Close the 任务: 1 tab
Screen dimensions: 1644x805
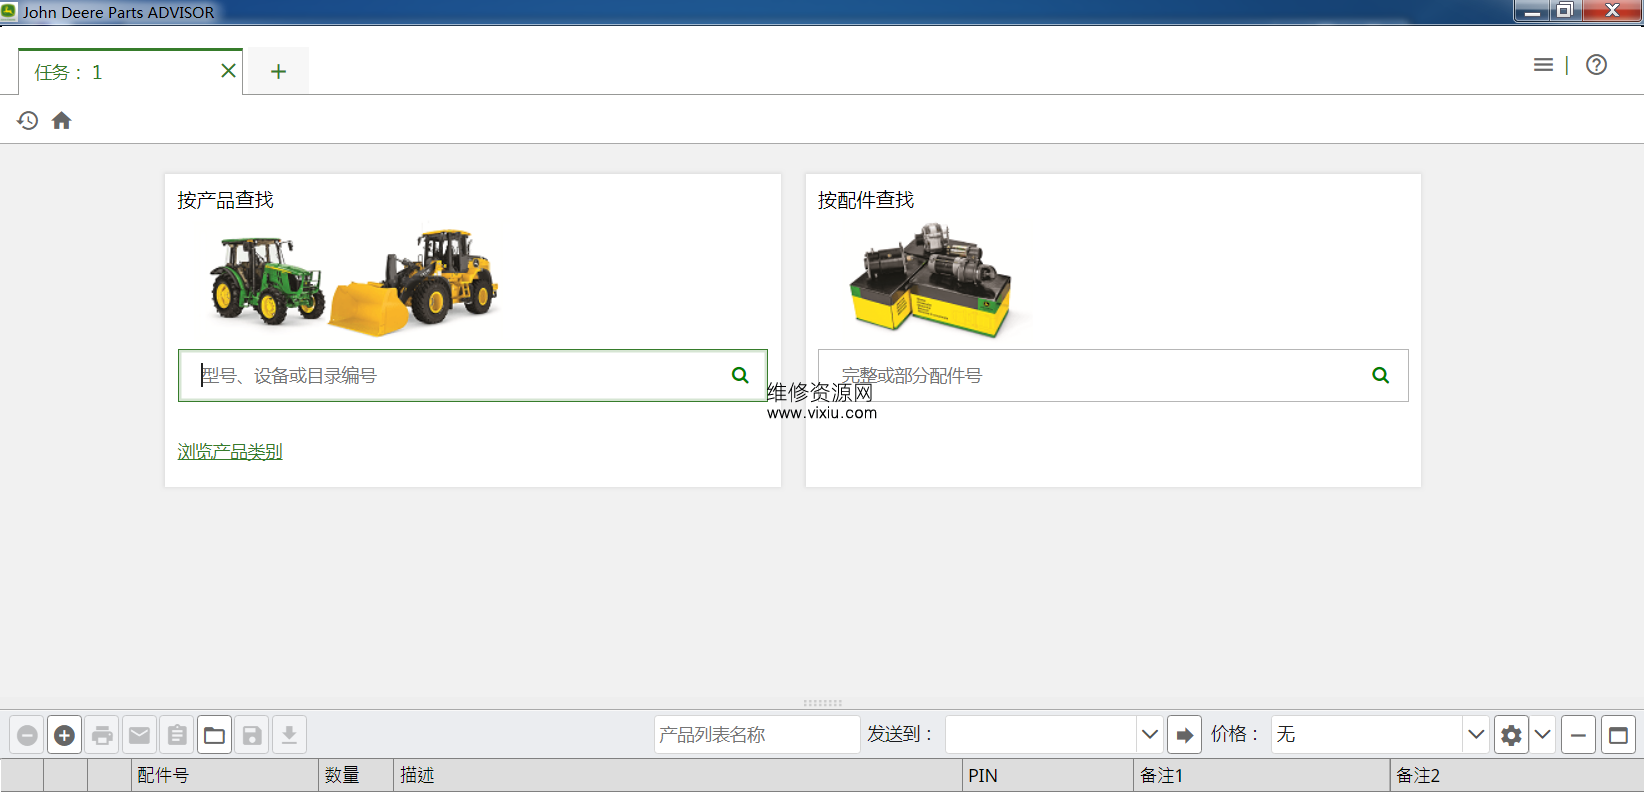click(228, 71)
